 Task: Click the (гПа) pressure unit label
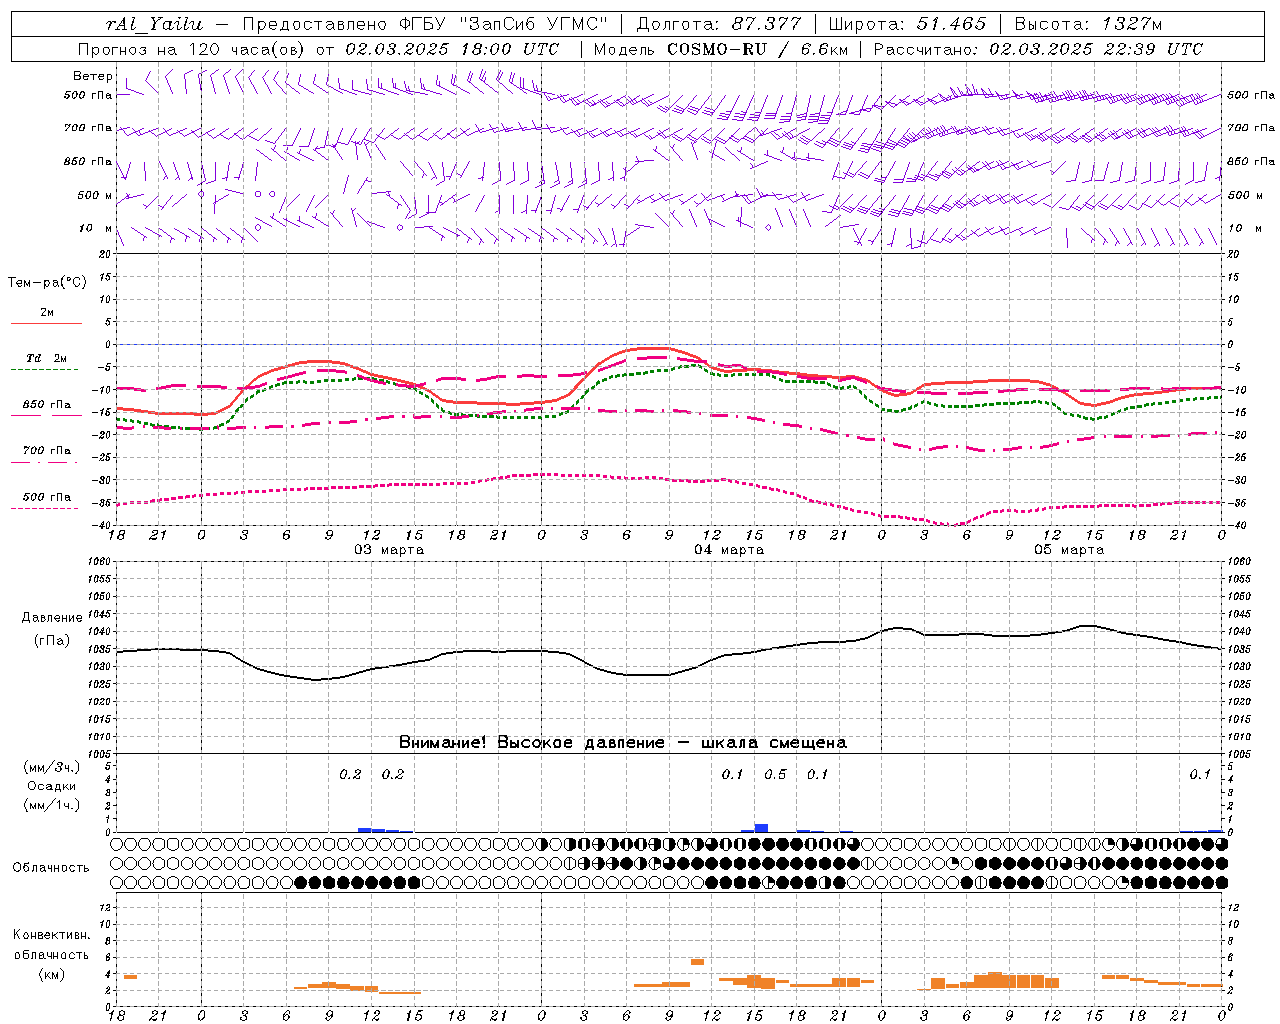[52, 640]
